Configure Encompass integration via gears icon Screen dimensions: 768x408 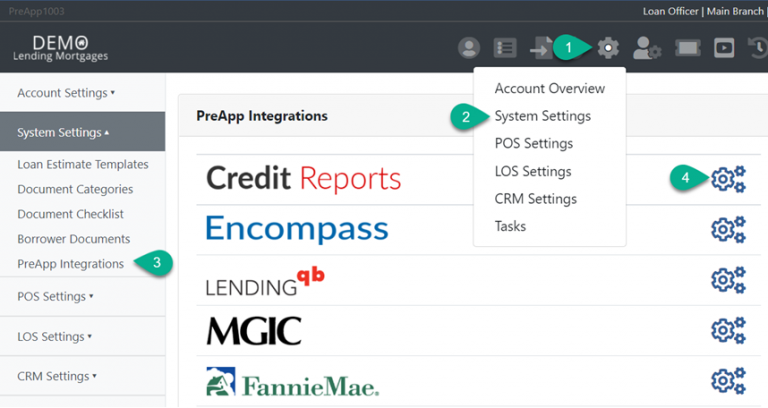click(x=727, y=229)
